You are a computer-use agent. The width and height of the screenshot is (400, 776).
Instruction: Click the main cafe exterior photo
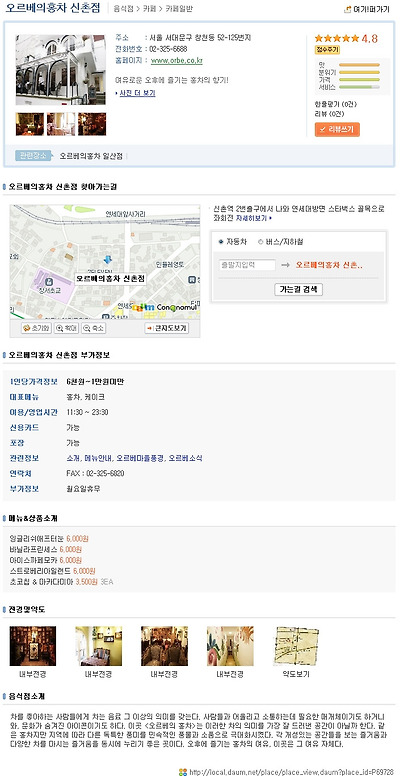(60, 70)
